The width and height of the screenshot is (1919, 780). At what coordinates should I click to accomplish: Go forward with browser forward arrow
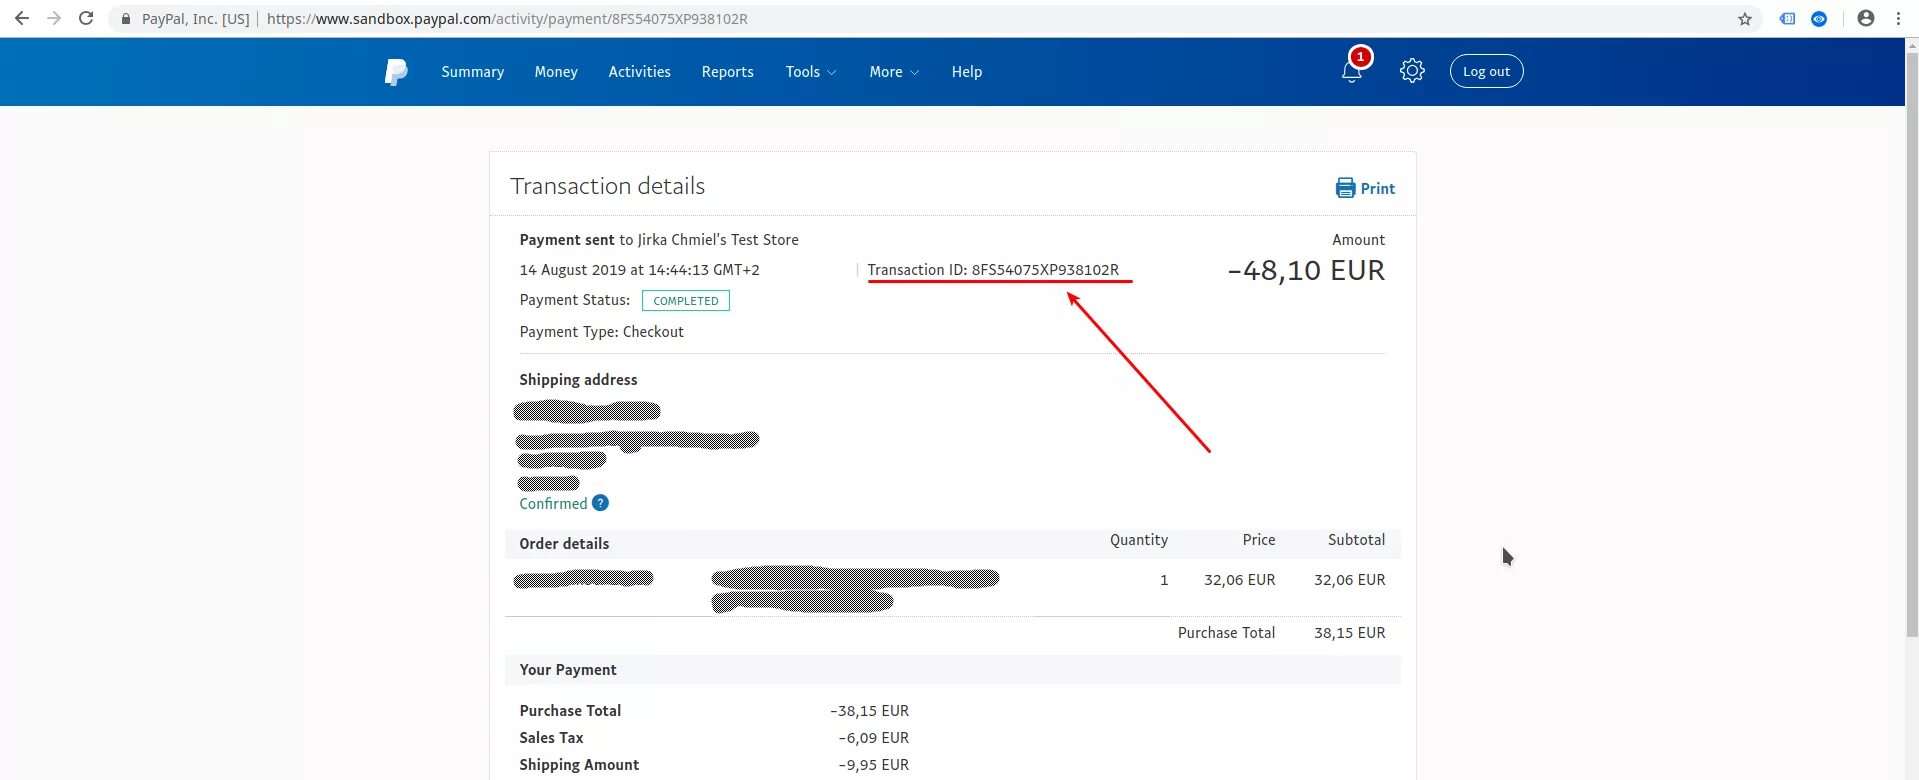click(x=54, y=18)
